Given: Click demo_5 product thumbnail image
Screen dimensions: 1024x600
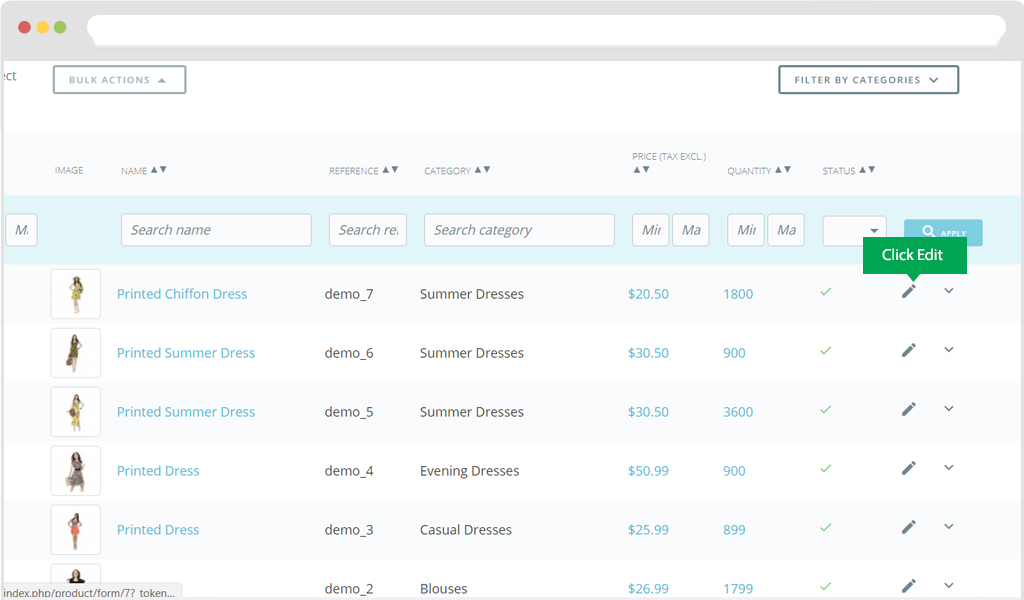Looking at the screenshot, I should (x=76, y=412).
